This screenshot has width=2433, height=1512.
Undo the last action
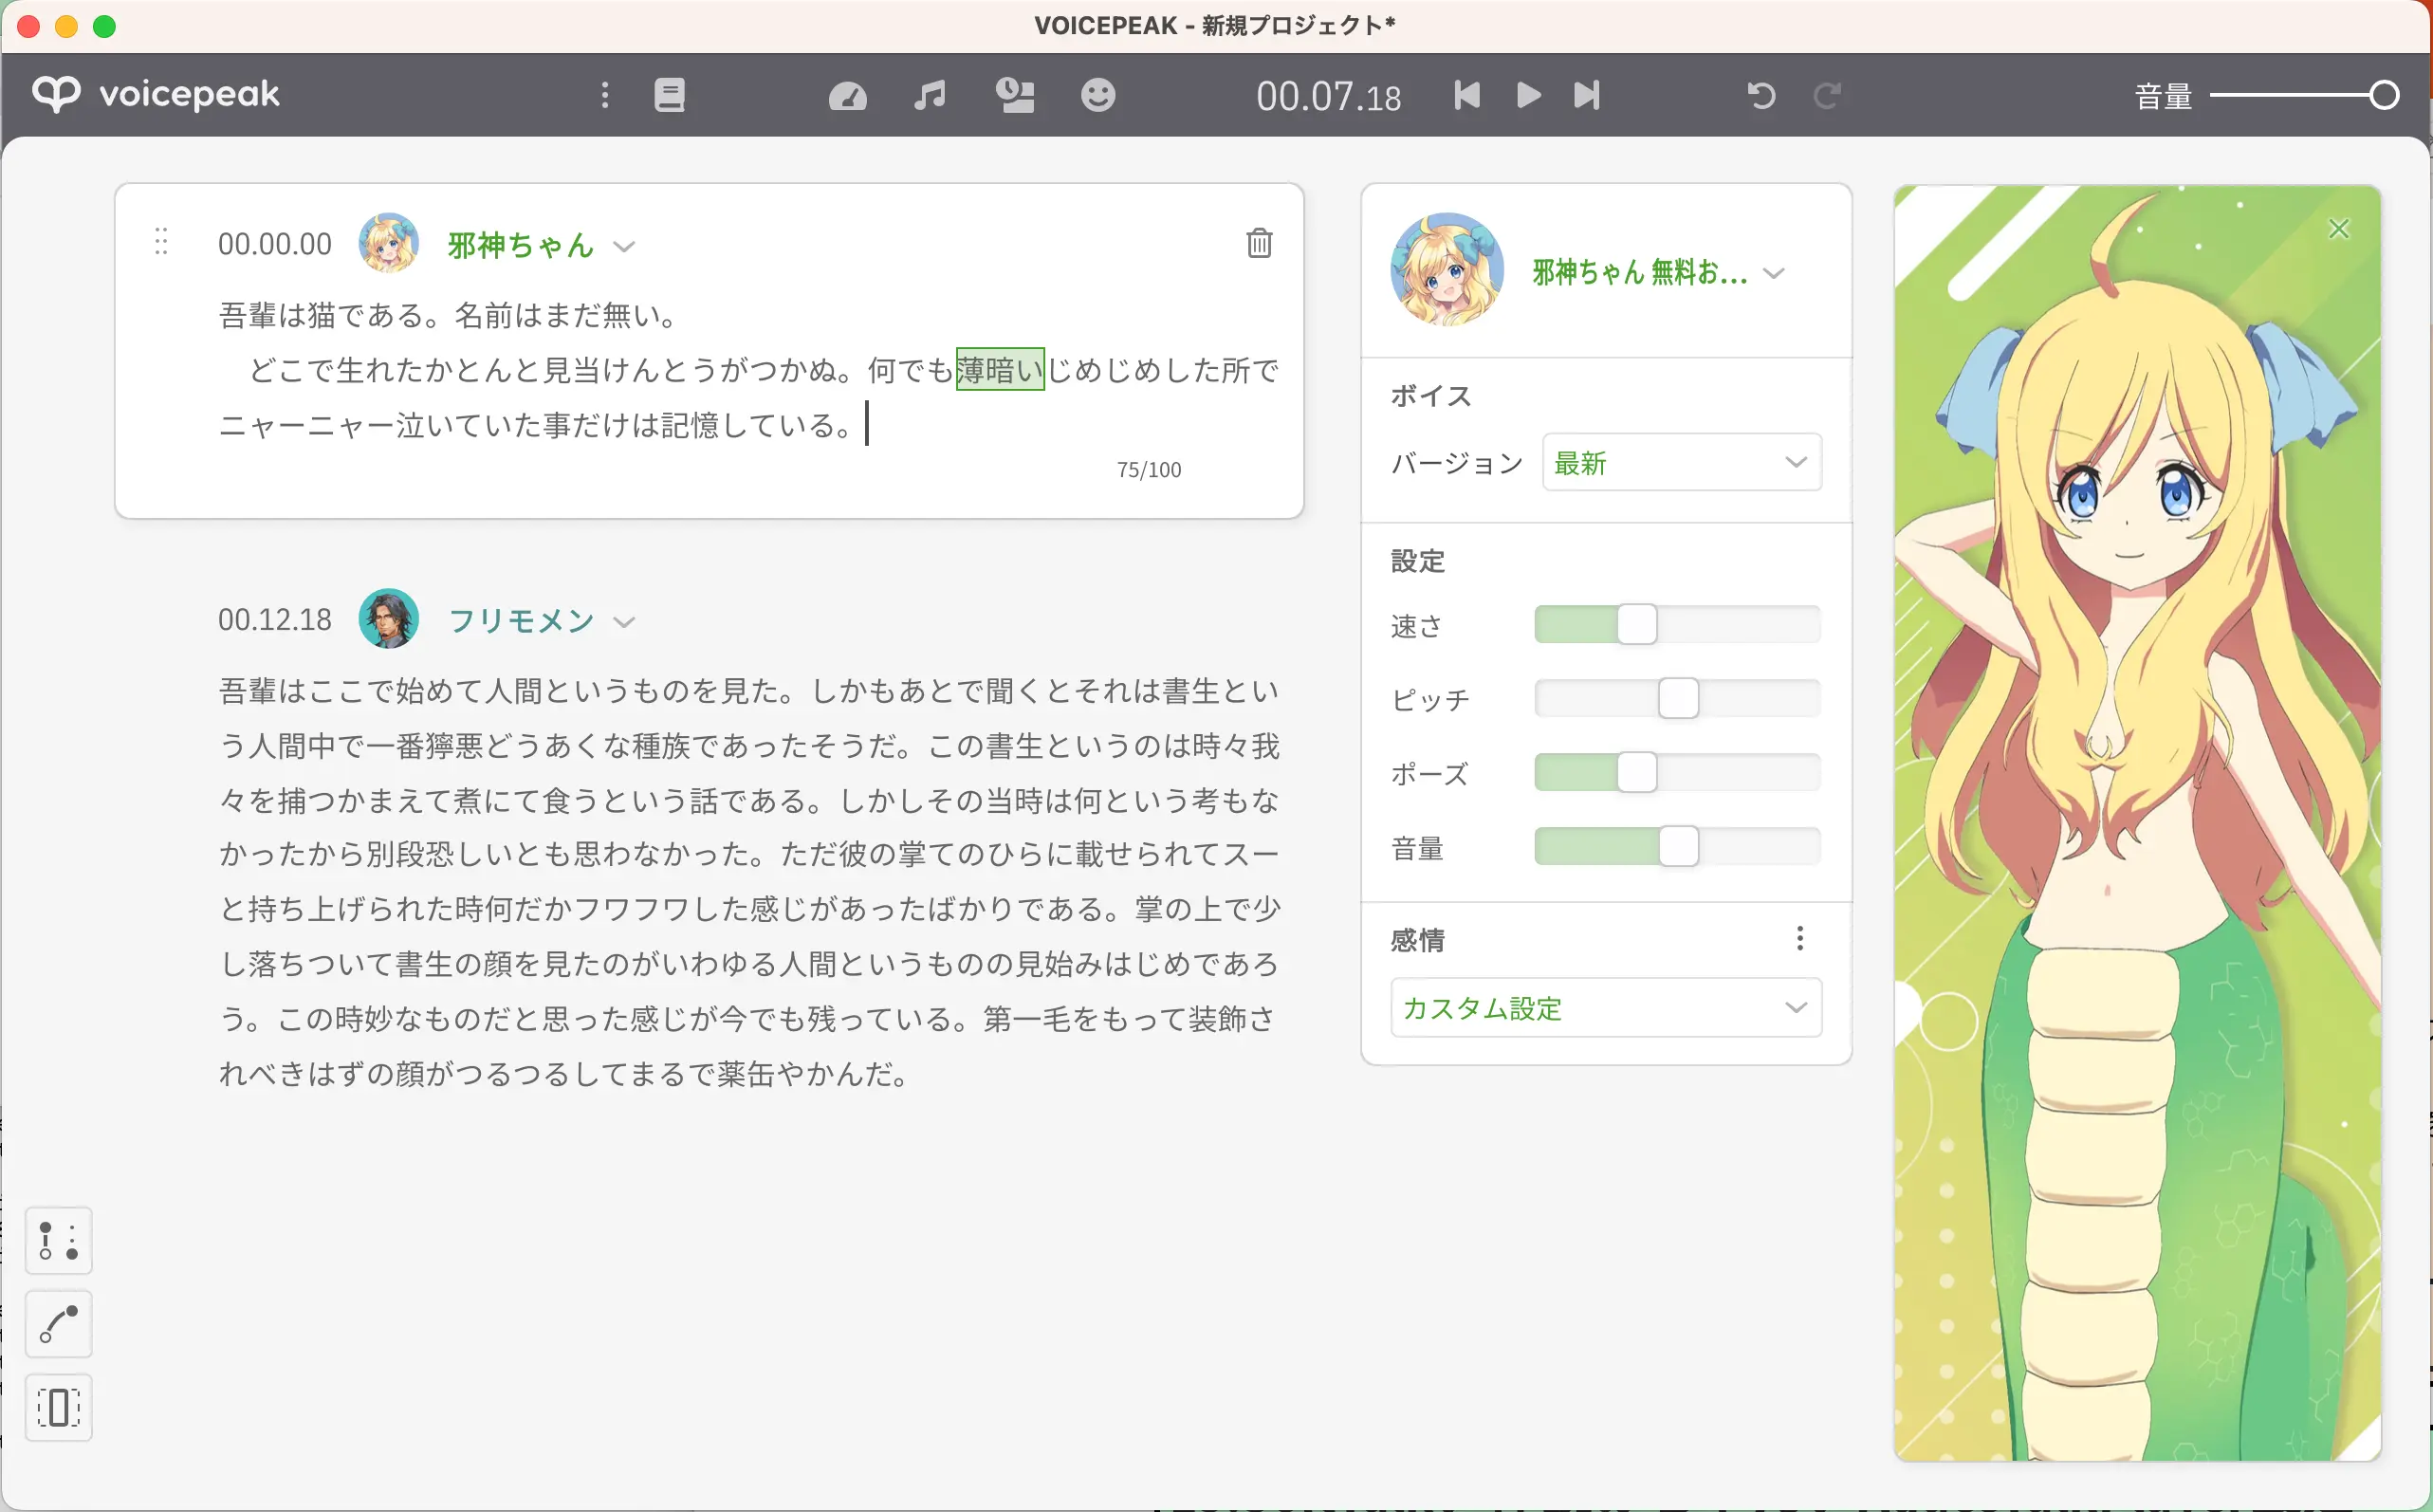[x=1761, y=95]
